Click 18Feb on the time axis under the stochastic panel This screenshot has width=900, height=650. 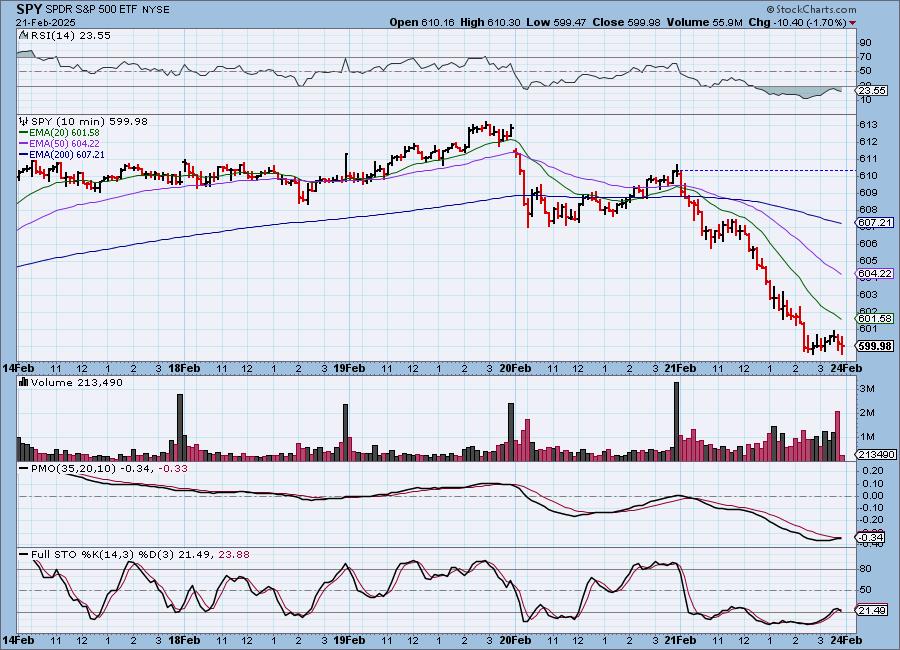184,640
